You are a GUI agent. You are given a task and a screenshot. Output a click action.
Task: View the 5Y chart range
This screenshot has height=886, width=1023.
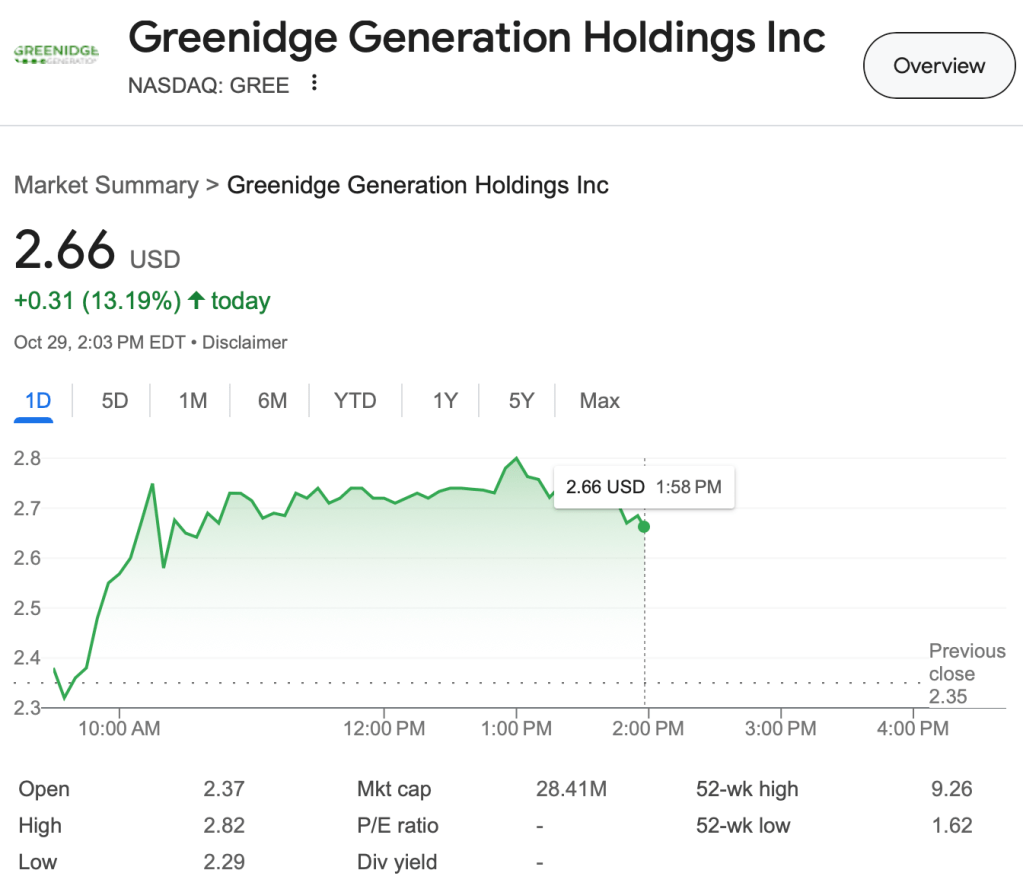tap(521, 401)
